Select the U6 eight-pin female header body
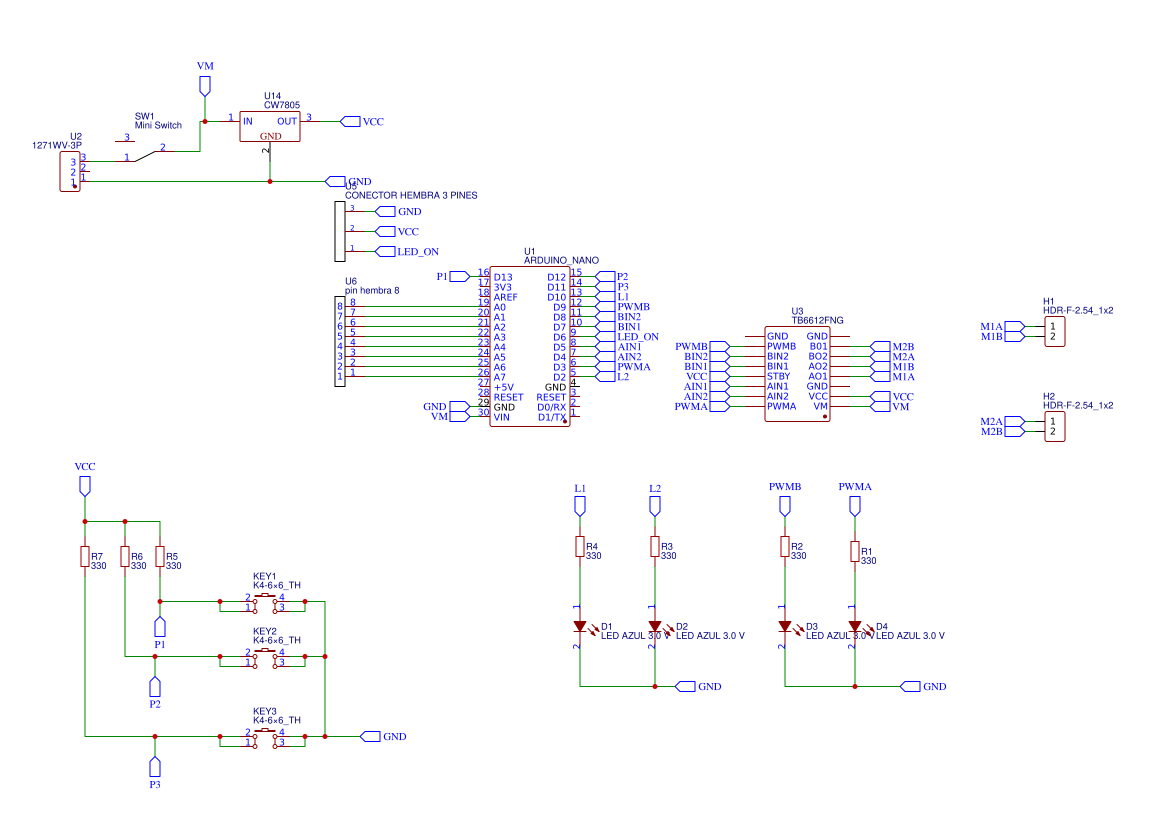The image size is (1169, 827). pos(340,342)
